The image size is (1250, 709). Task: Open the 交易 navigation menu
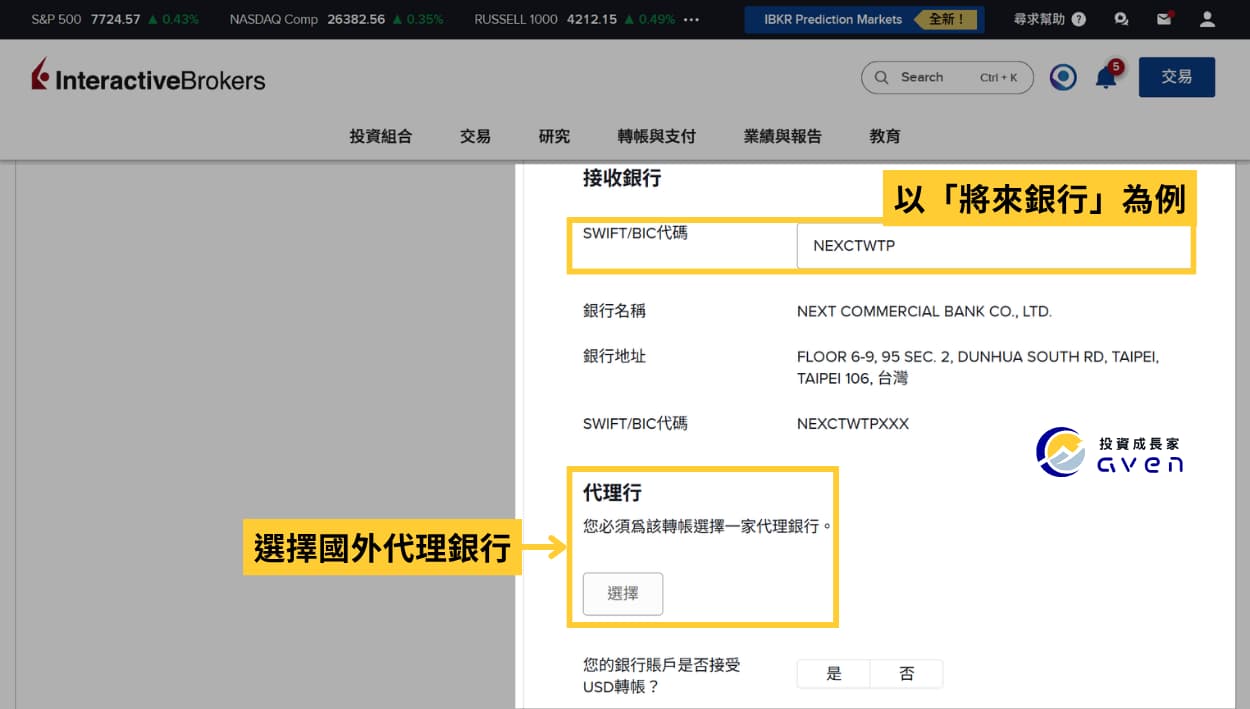475,136
